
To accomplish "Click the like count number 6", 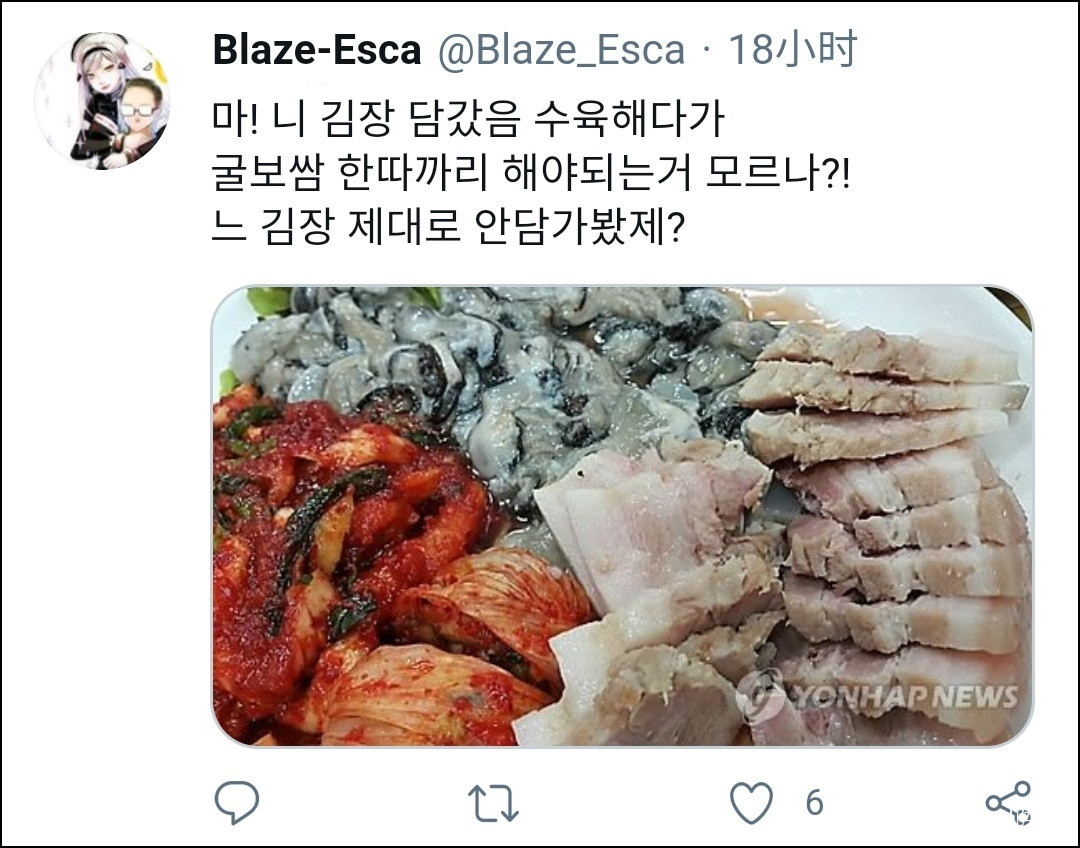I will coord(814,803).
